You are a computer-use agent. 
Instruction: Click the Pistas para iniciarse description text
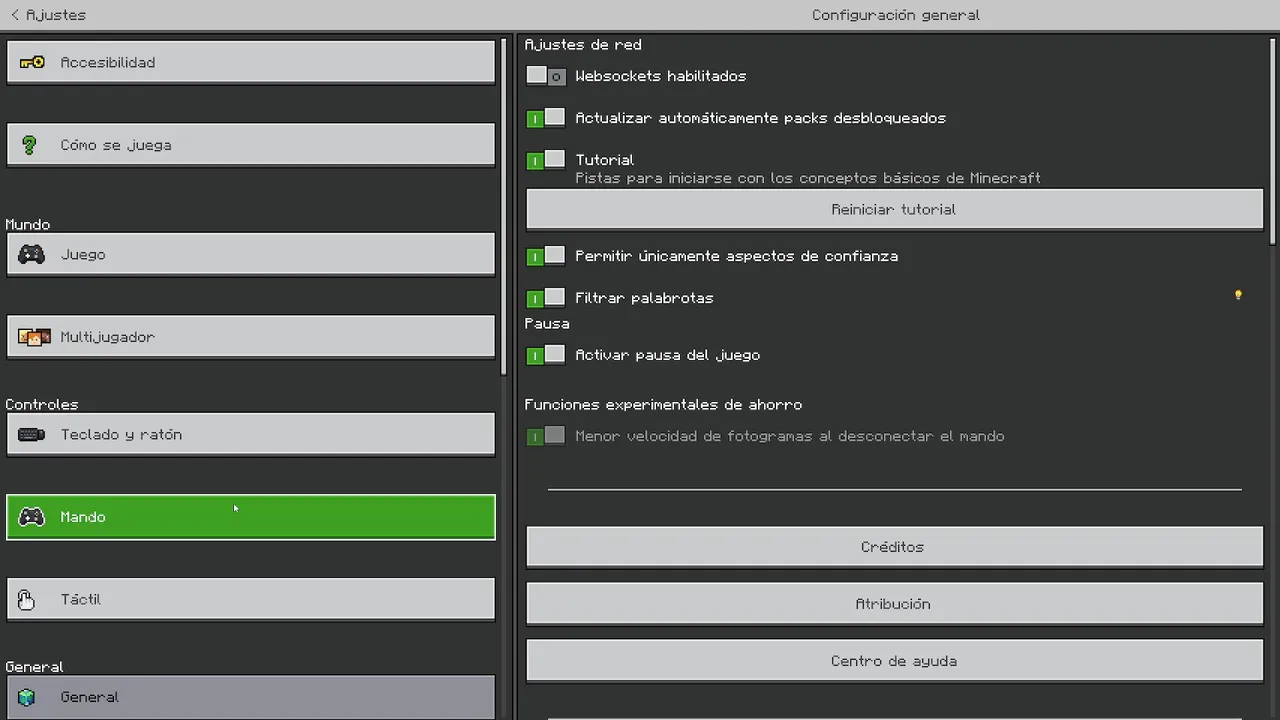pyautogui.click(x=808, y=178)
